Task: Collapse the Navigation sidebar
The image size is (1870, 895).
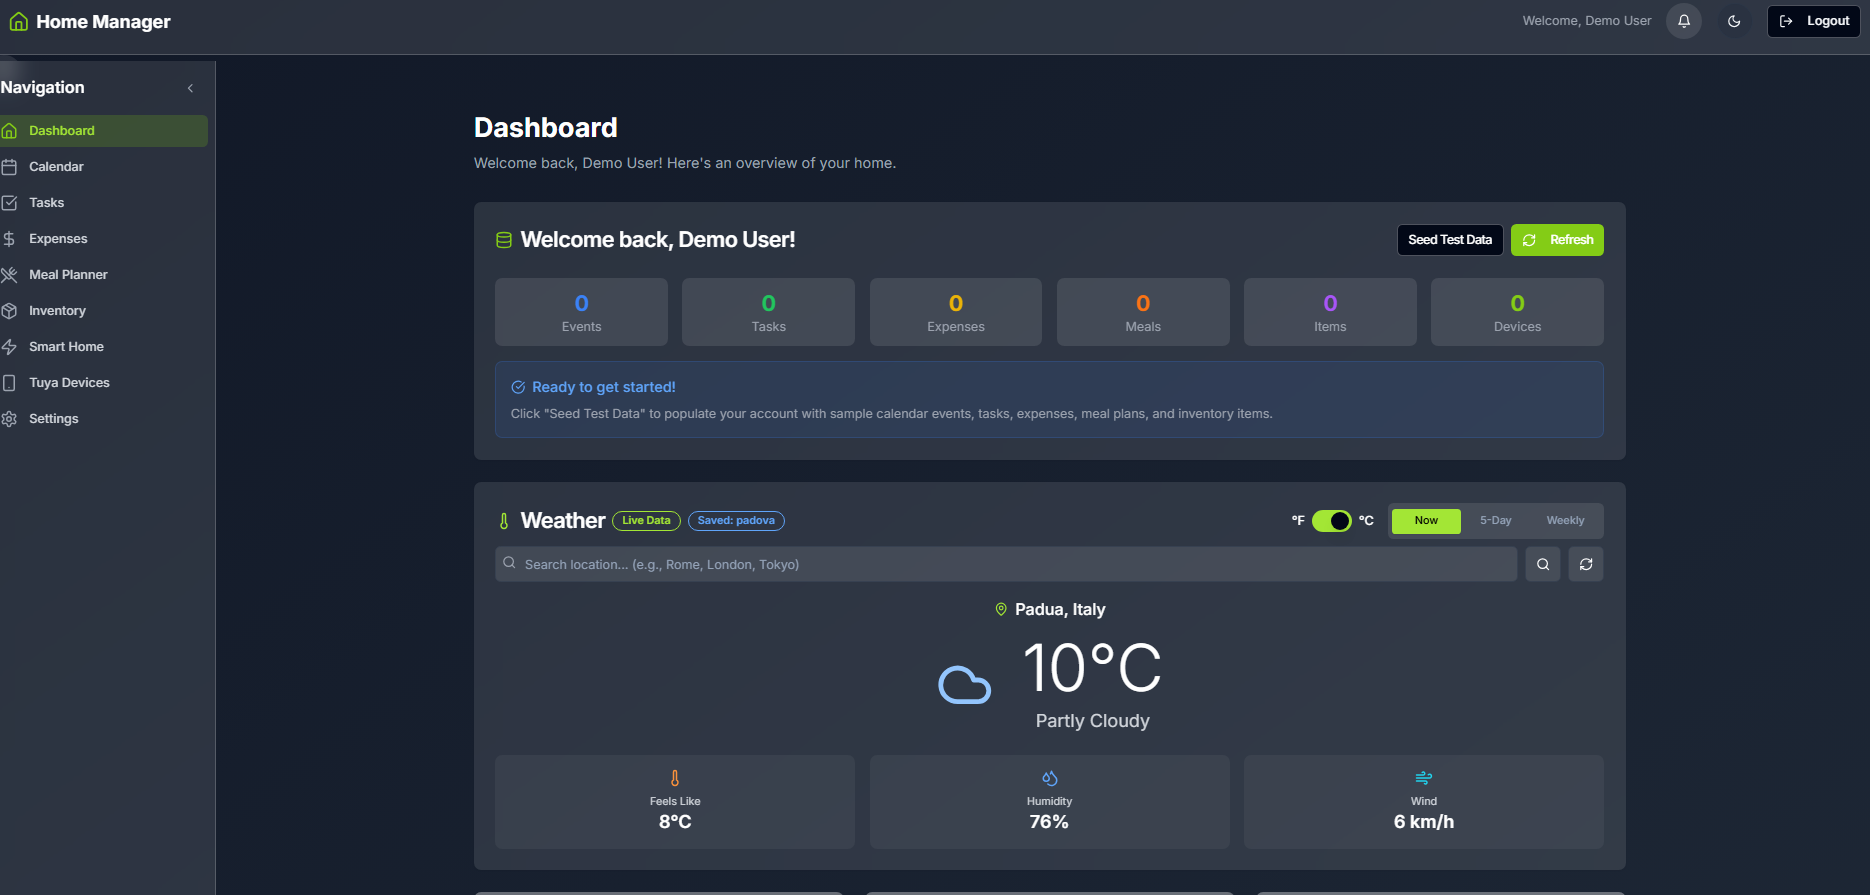Action: click(190, 88)
